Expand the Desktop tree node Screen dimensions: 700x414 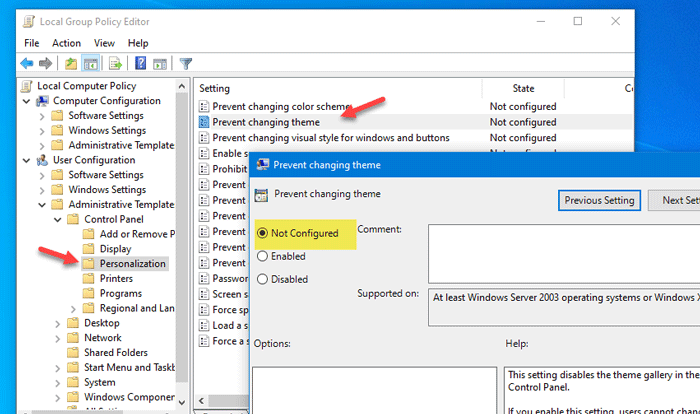point(58,323)
